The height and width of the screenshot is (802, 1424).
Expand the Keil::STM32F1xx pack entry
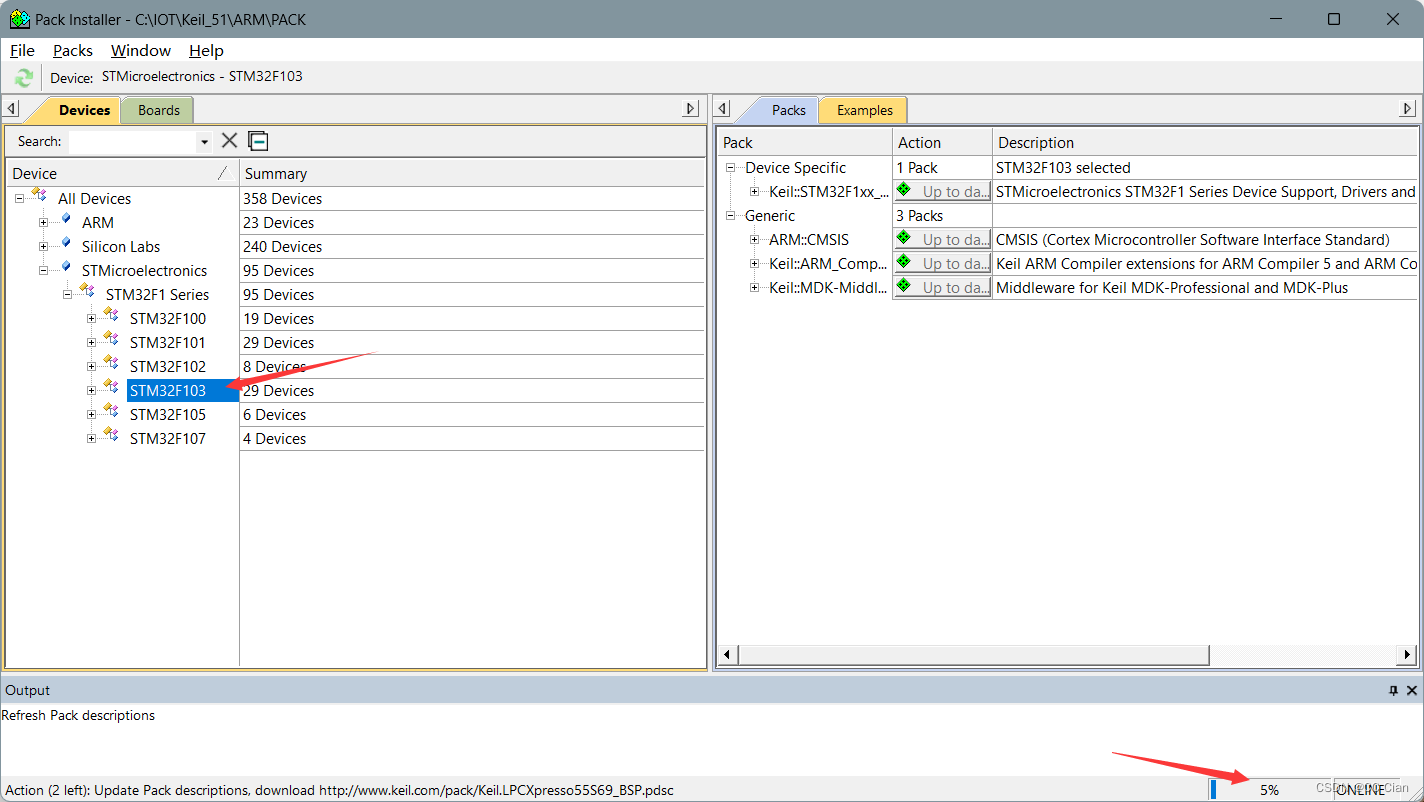(x=755, y=191)
